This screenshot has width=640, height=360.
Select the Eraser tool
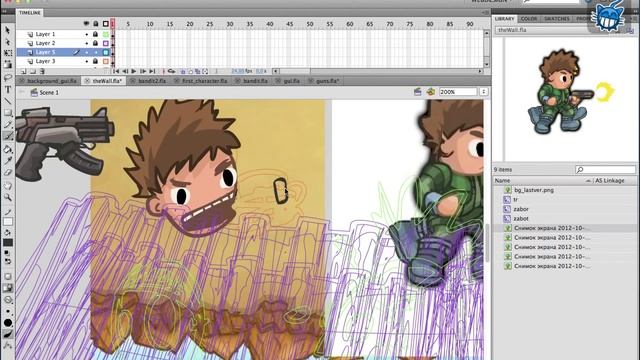8,173
